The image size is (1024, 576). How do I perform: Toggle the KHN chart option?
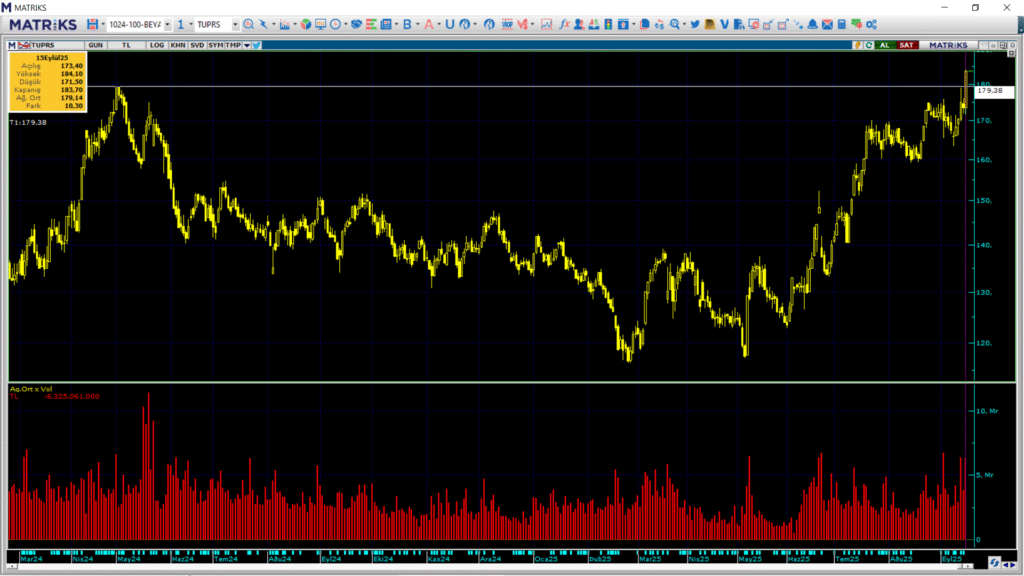(177, 45)
